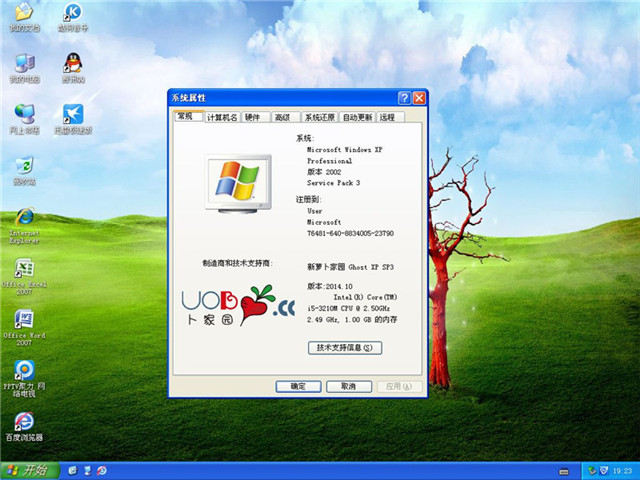This screenshot has width=640, height=480.
Task: Click the 卜家园 radish logo image
Action: (x=238, y=305)
